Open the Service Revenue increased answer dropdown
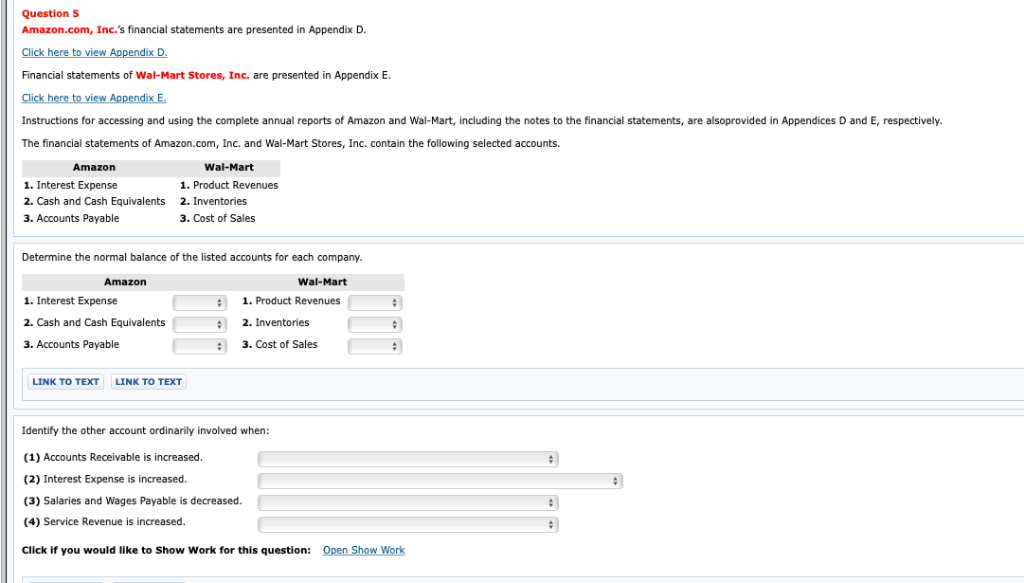Screen dimensions: 1024x583 click(407, 523)
